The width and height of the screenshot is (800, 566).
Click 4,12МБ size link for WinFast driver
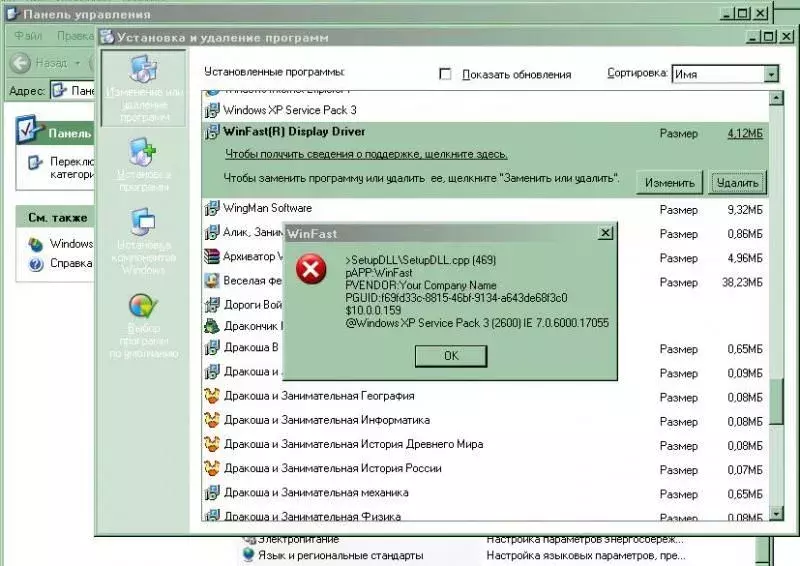(x=745, y=134)
